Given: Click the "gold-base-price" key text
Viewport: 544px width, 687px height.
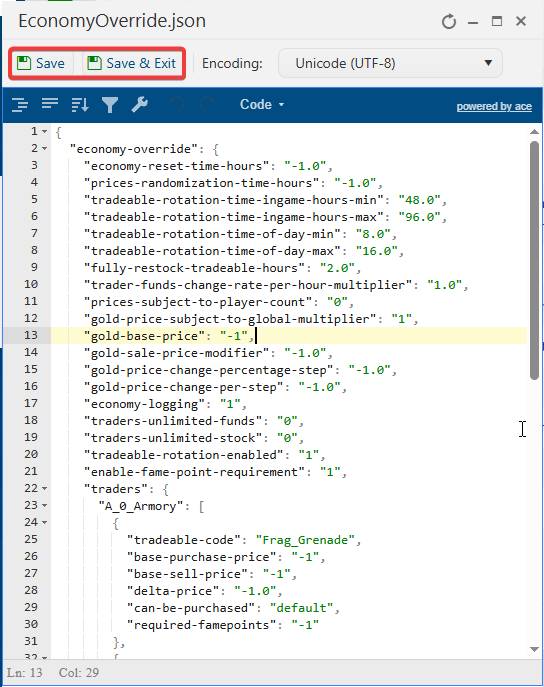Looking at the screenshot, I should pyautogui.click(x=144, y=336).
